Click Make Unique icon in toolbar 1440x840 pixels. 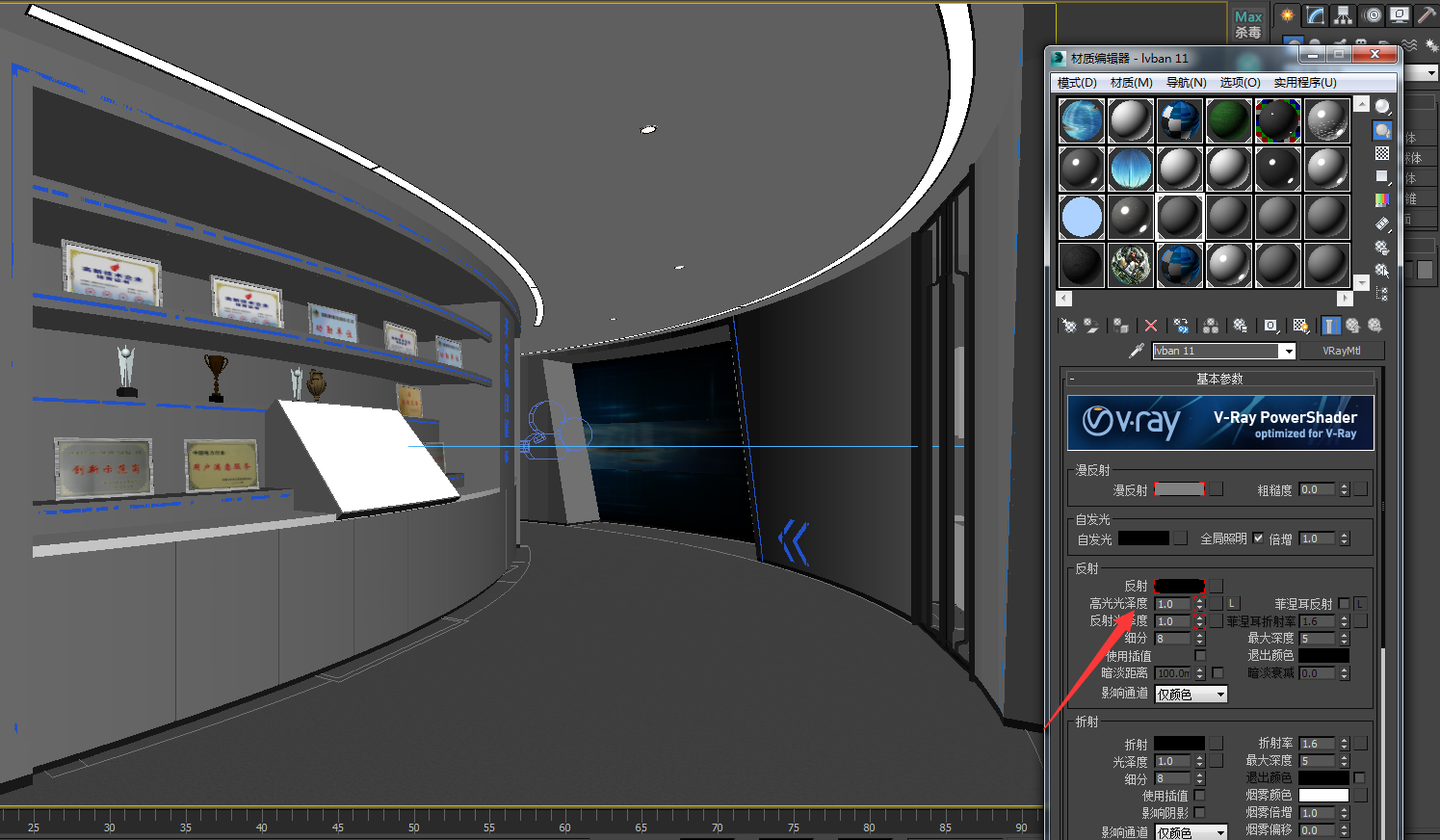tap(1210, 325)
